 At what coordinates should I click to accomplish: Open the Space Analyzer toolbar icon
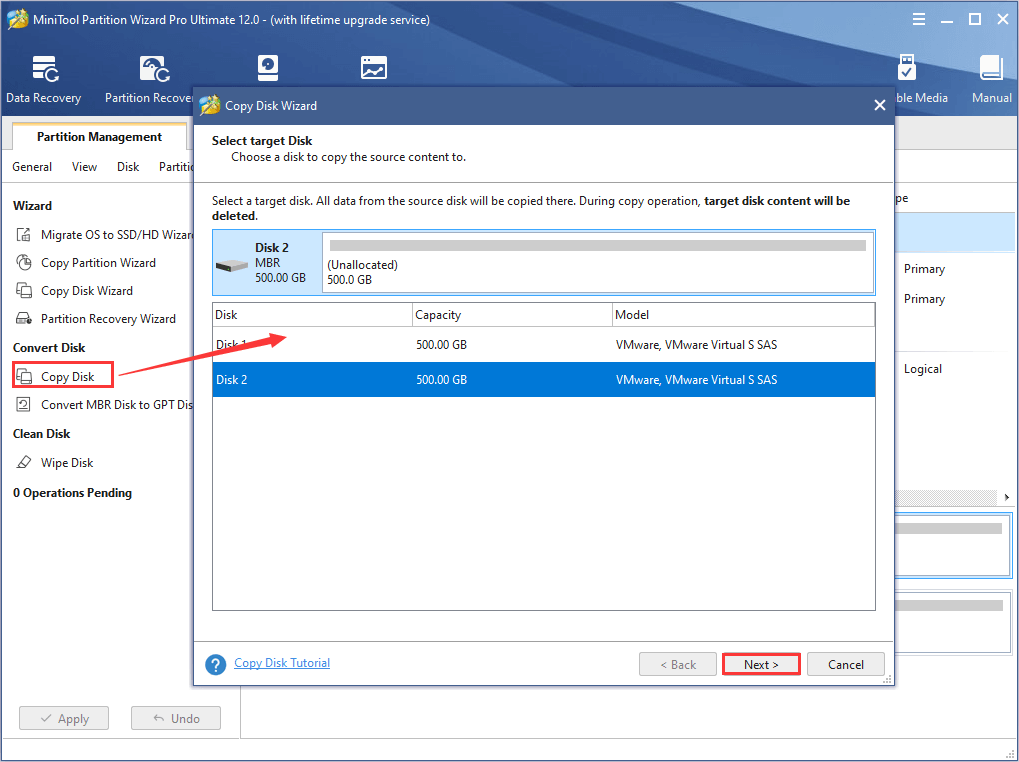pos(374,68)
